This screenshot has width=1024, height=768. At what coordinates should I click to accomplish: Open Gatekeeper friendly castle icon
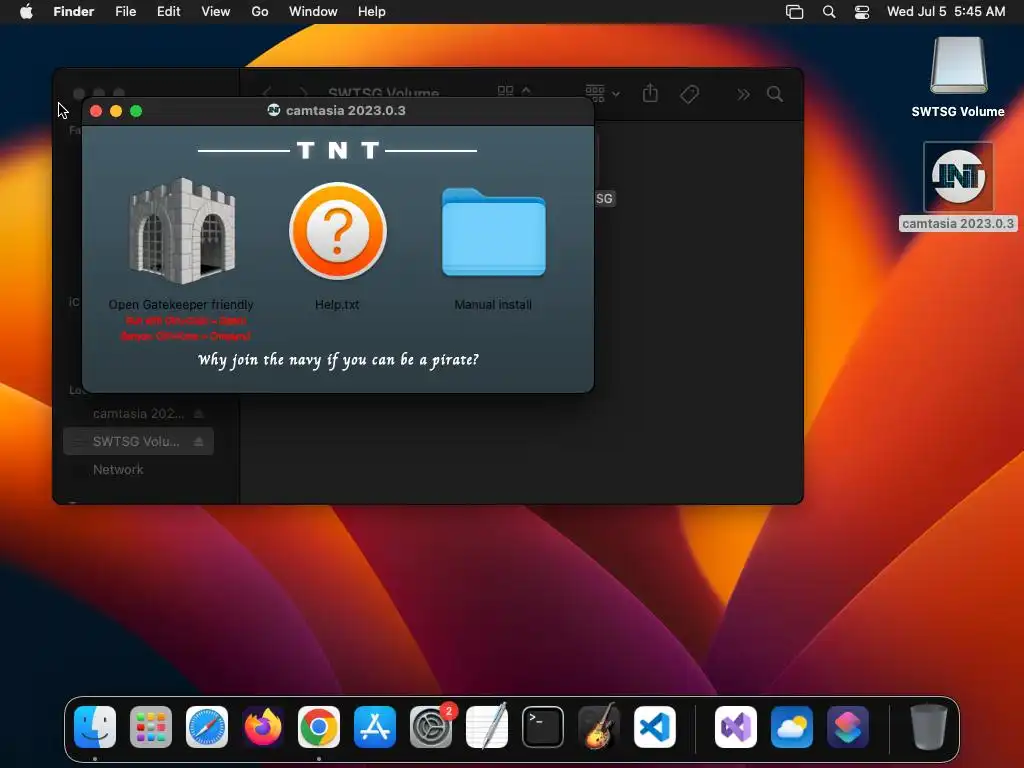(182, 231)
